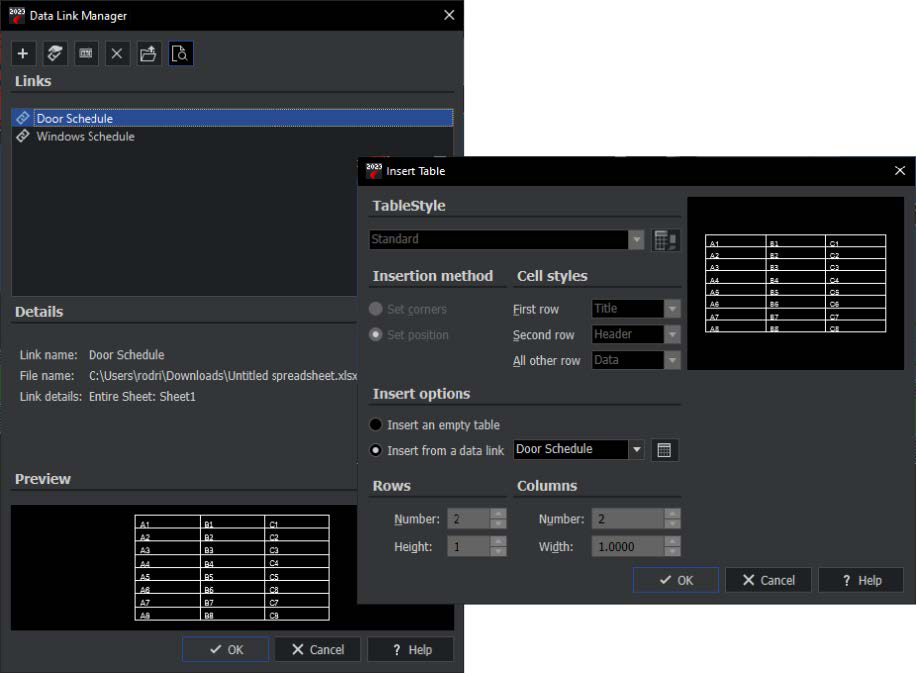Select the Door Schedule link in the Links list
This screenshot has width=916, height=673.
pos(232,118)
